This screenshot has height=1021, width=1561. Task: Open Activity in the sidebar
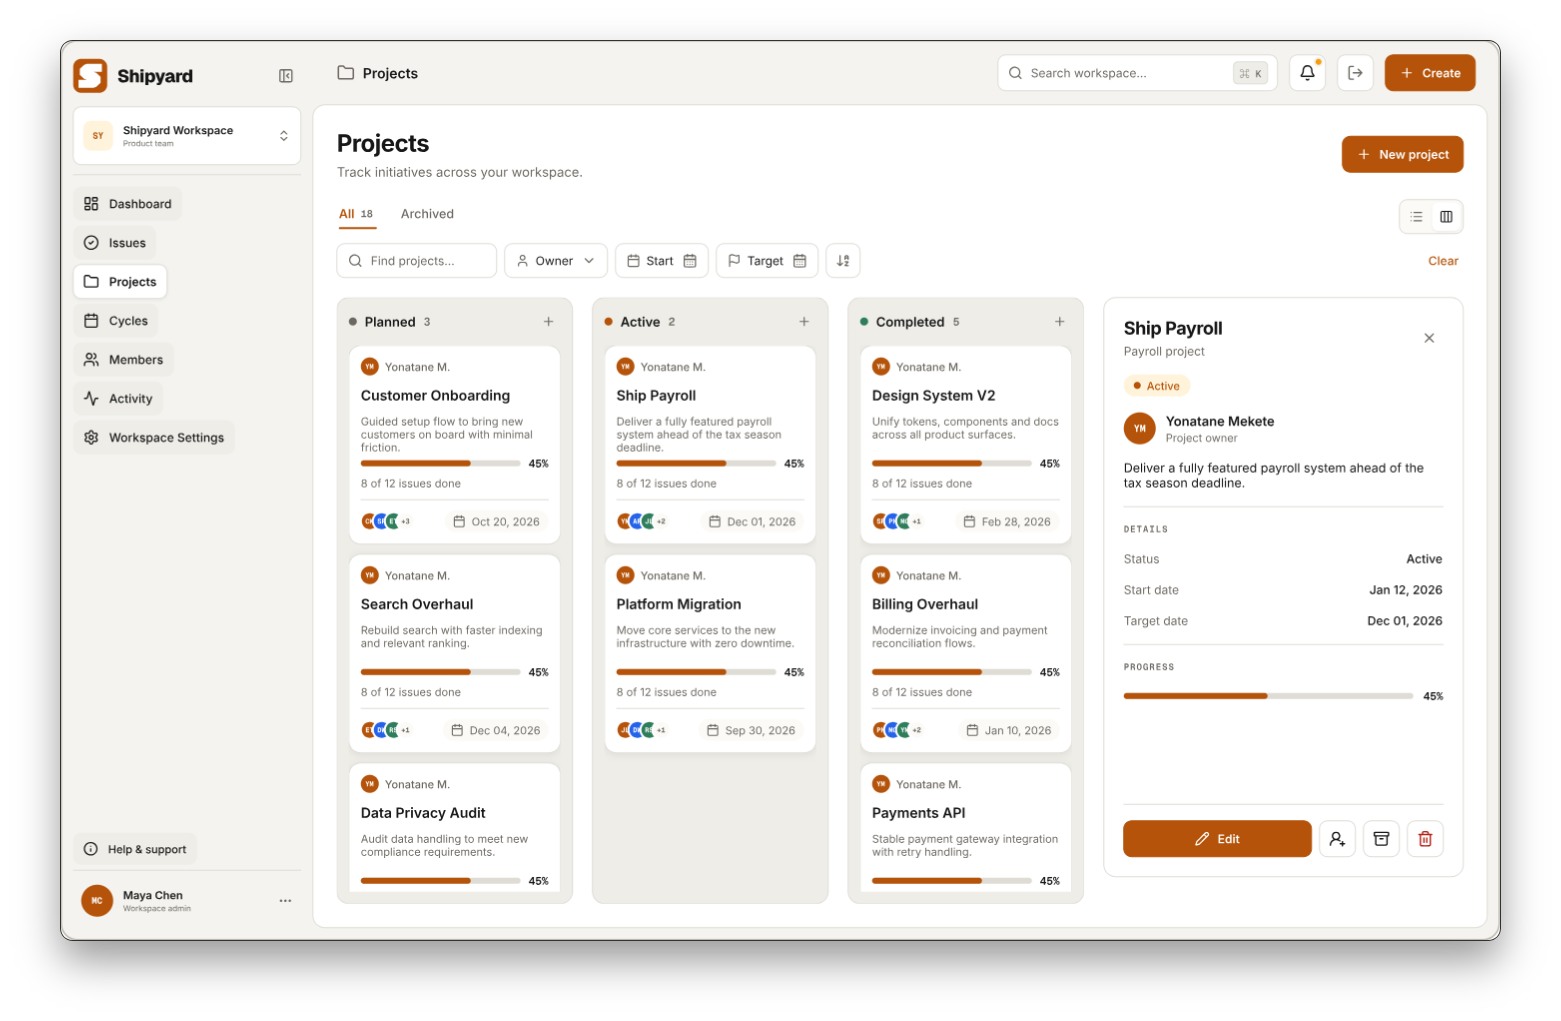point(118,399)
